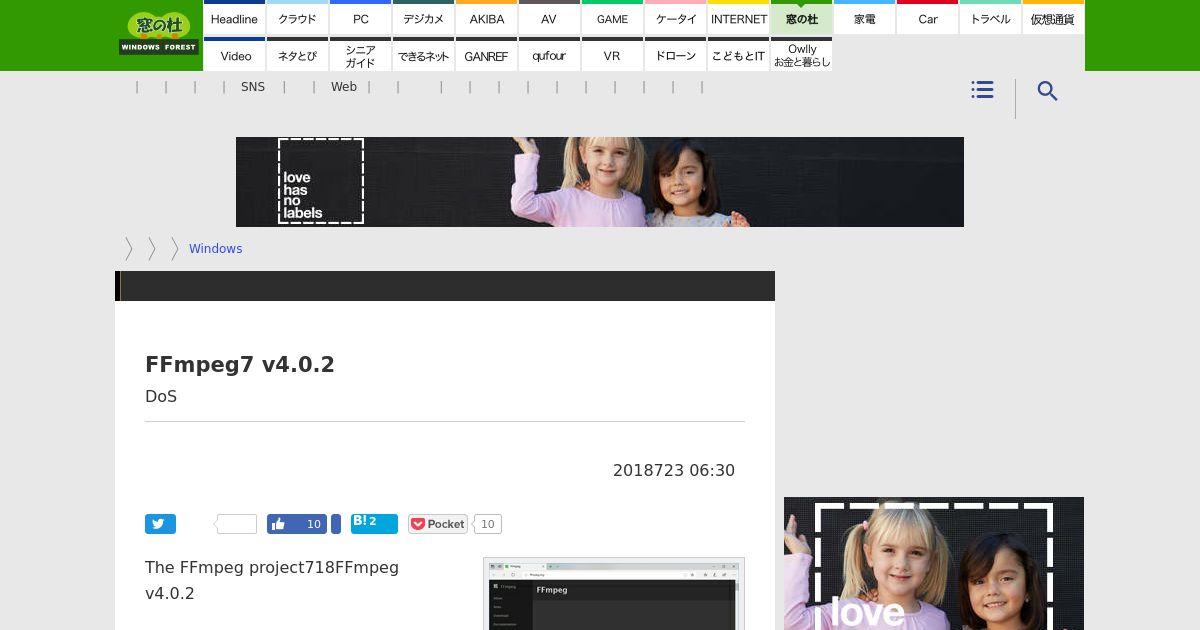Click the DoS subtitle text
The image size is (1200, 630).
pos(161,396)
